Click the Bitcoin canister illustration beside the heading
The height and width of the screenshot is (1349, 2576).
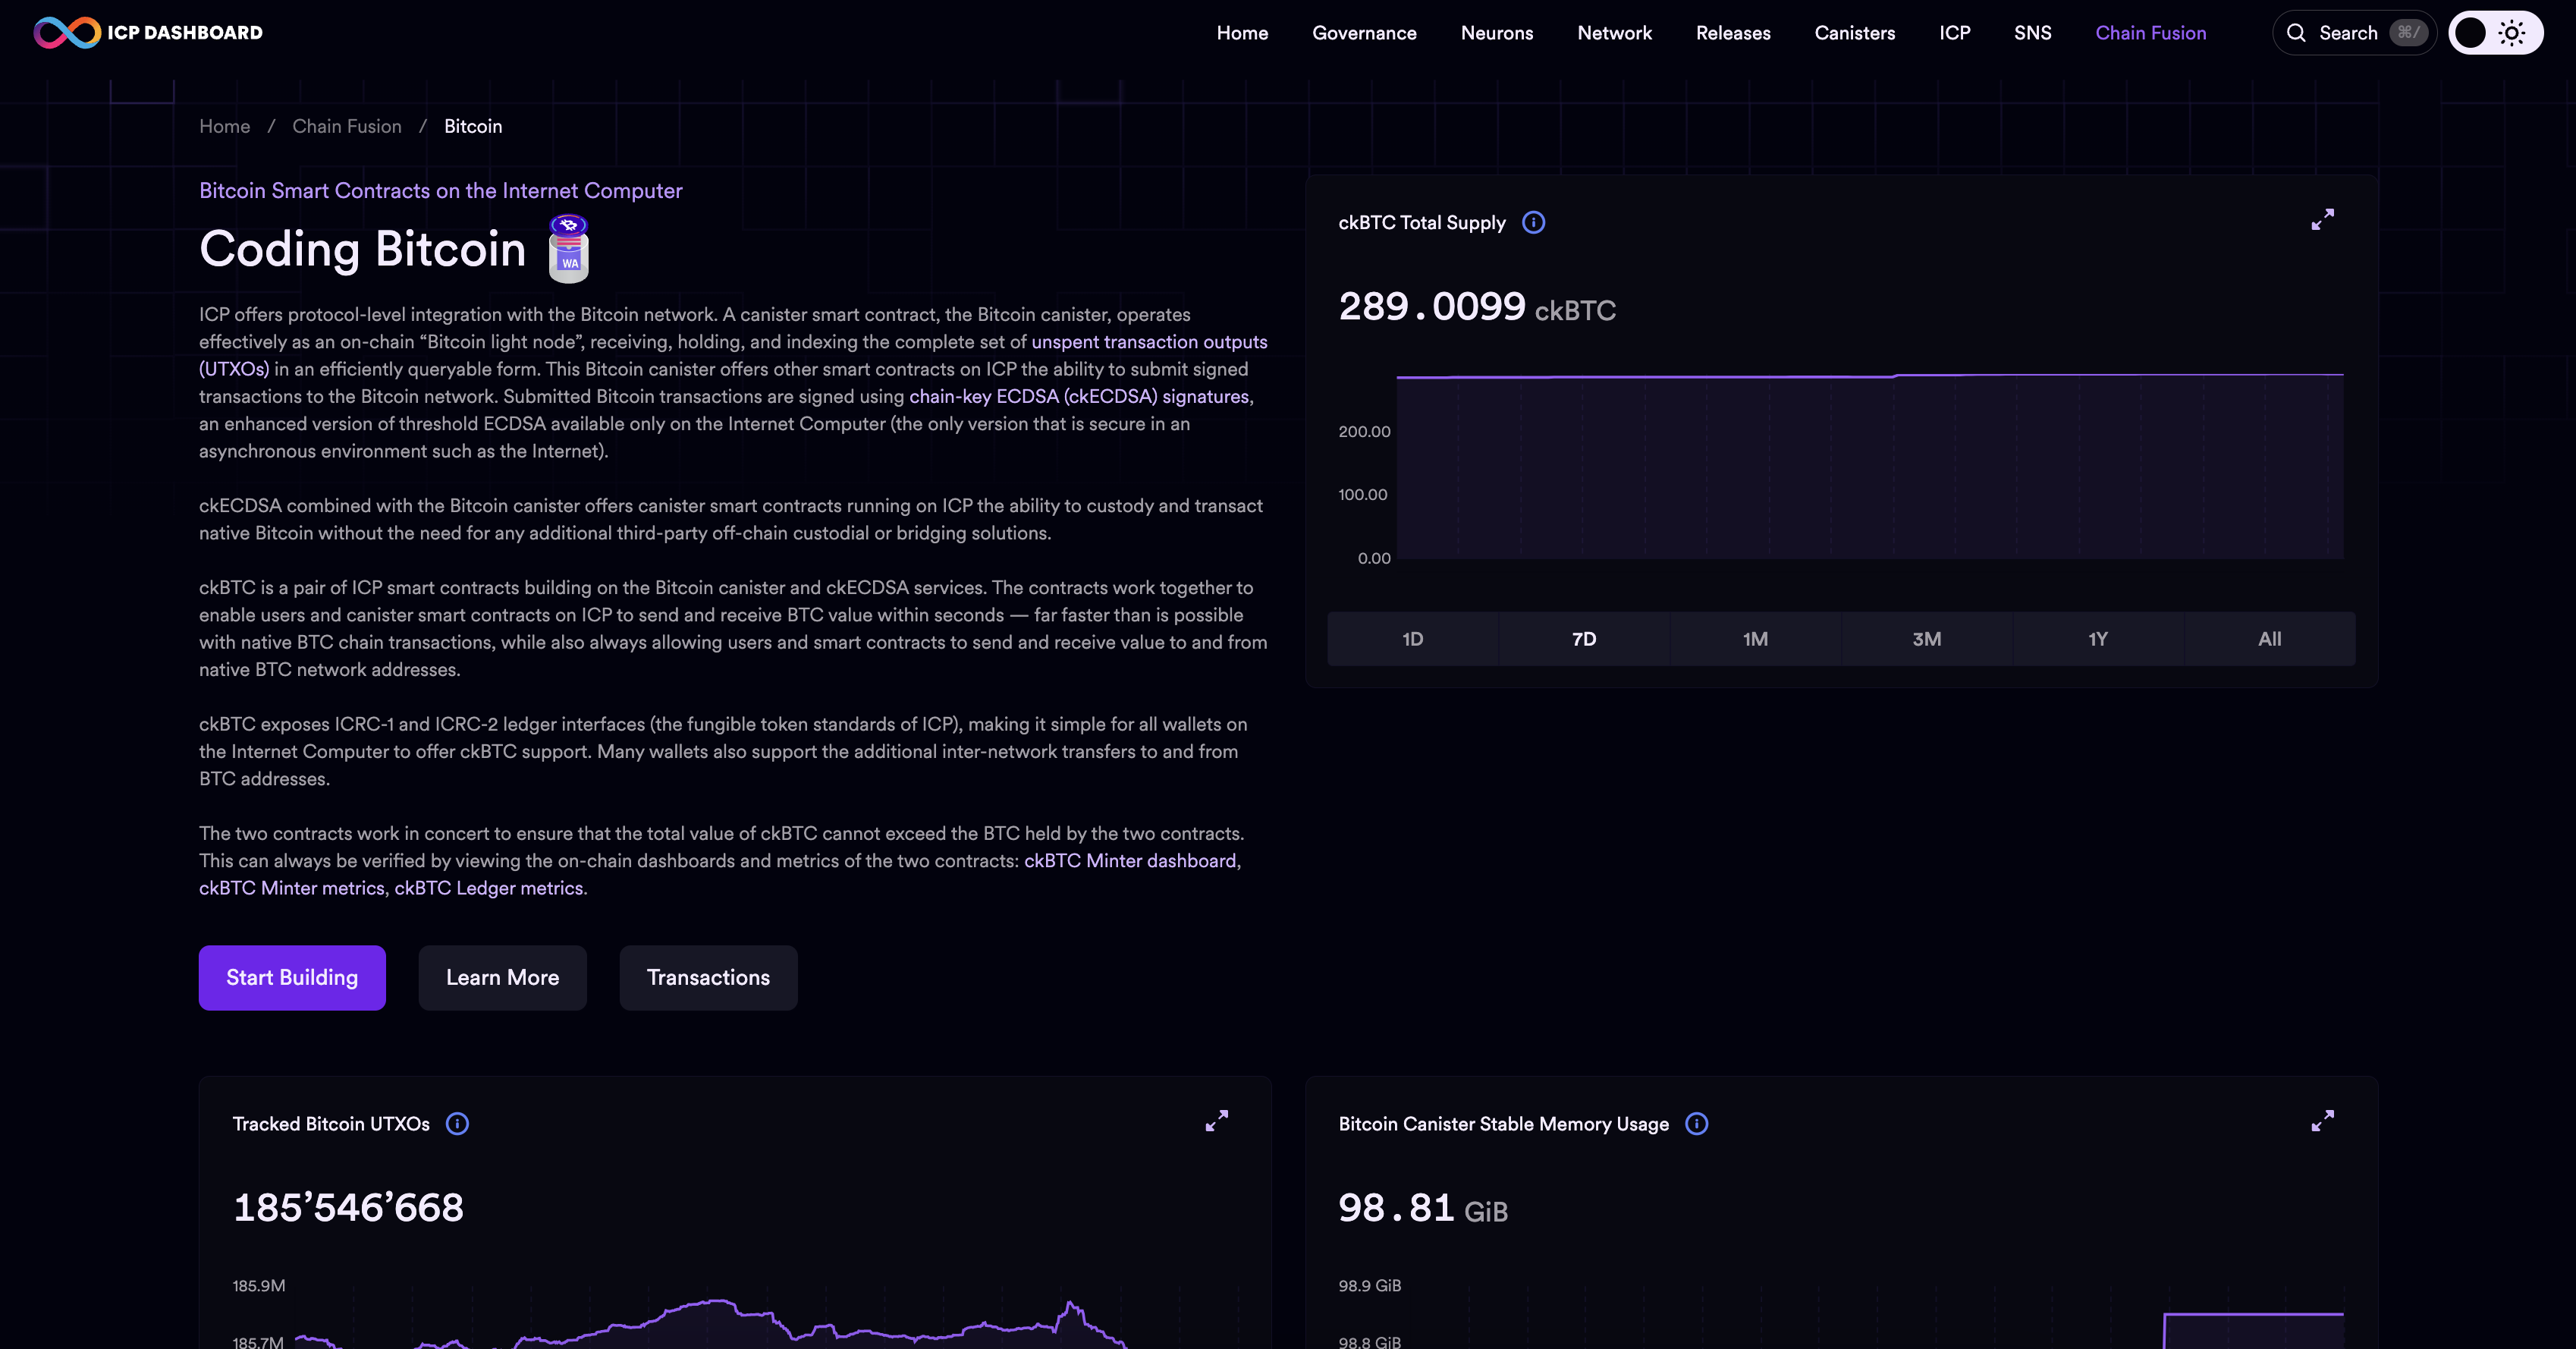(x=569, y=248)
